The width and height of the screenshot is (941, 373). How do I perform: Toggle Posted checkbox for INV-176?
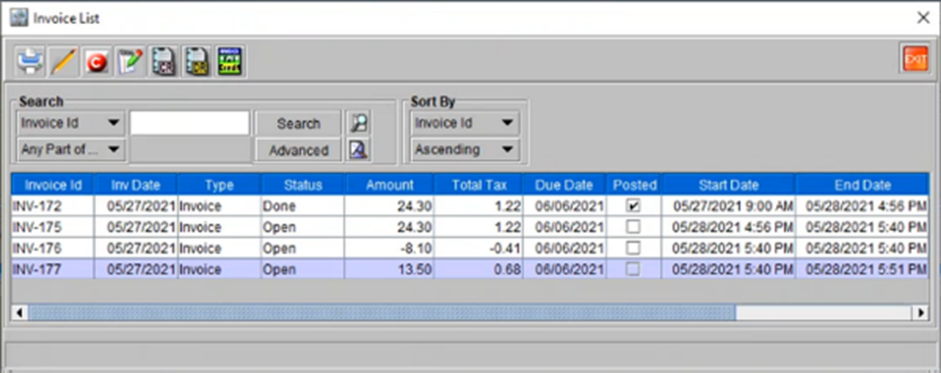(633, 248)
